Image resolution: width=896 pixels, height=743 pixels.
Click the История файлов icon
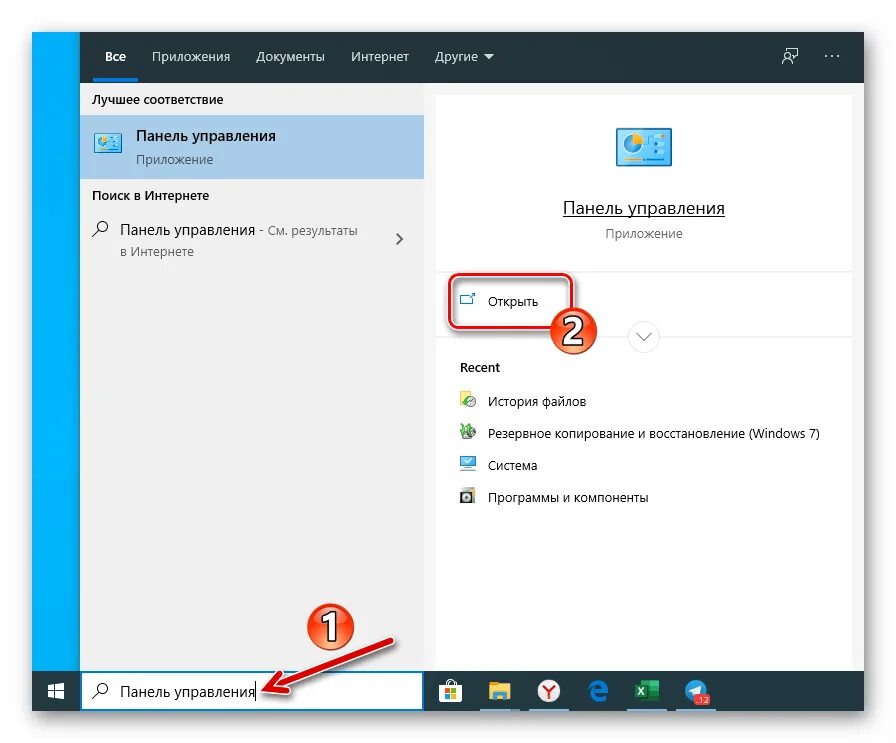pyautogui.click(x=467, y=400)
